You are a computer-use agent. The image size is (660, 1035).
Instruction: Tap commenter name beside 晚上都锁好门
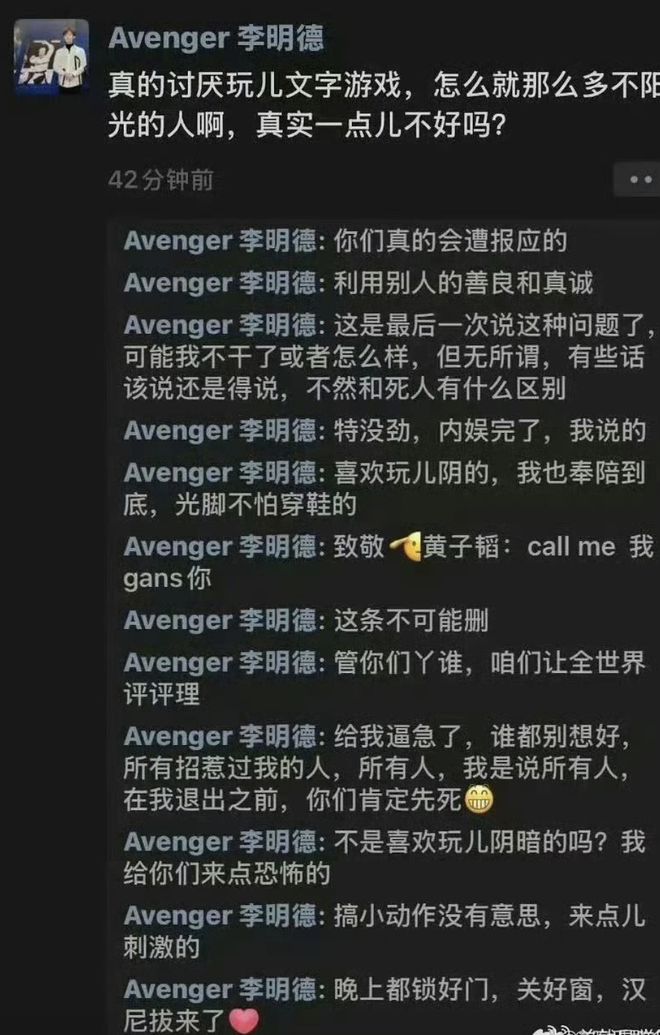tap(220, 991)
